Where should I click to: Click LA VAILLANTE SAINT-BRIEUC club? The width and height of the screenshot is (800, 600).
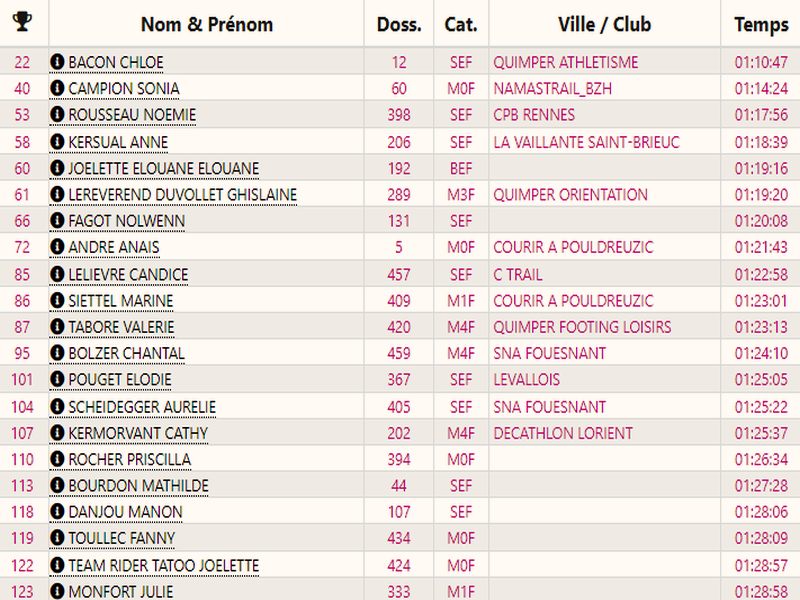pos(585,142)
